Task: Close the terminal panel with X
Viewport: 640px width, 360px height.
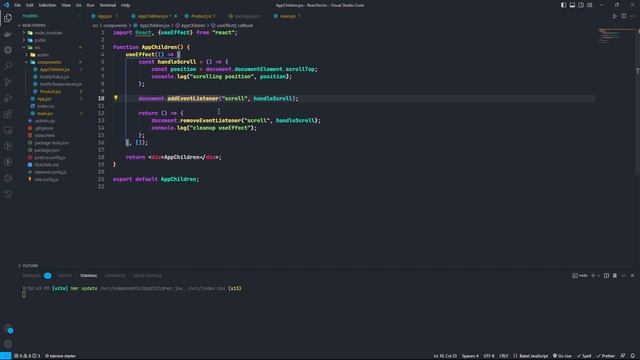Action: [632, 276]
